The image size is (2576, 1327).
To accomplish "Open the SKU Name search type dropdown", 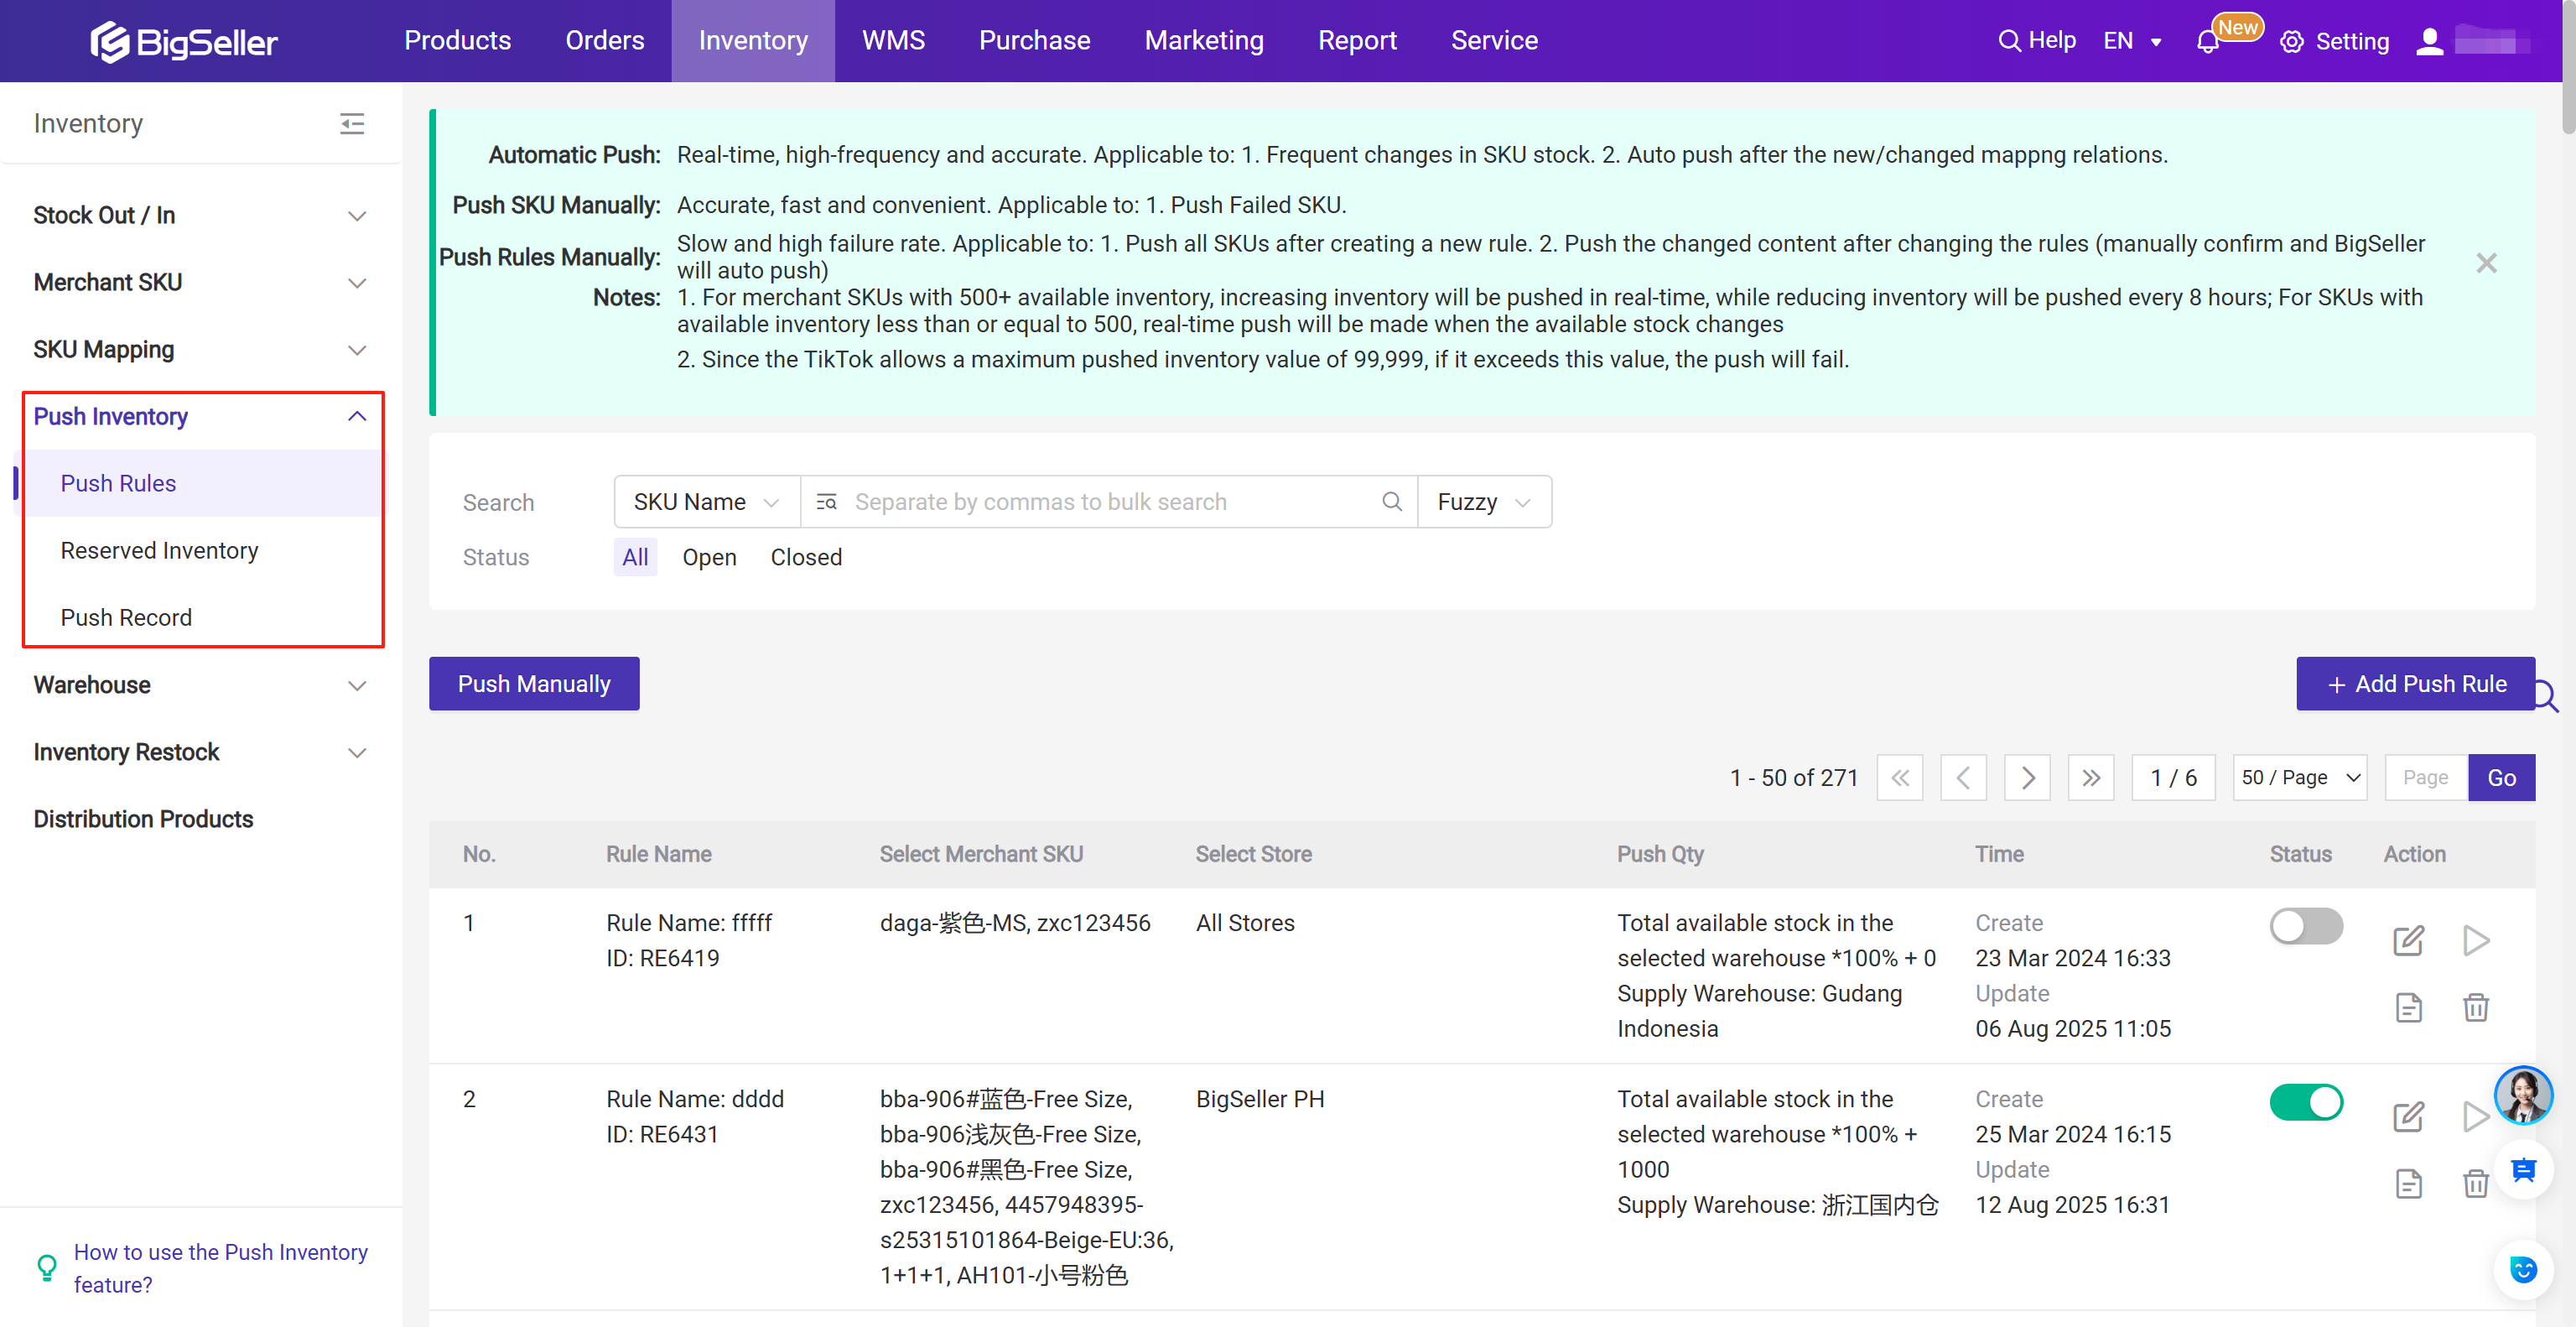I will [x=706, y=501].
